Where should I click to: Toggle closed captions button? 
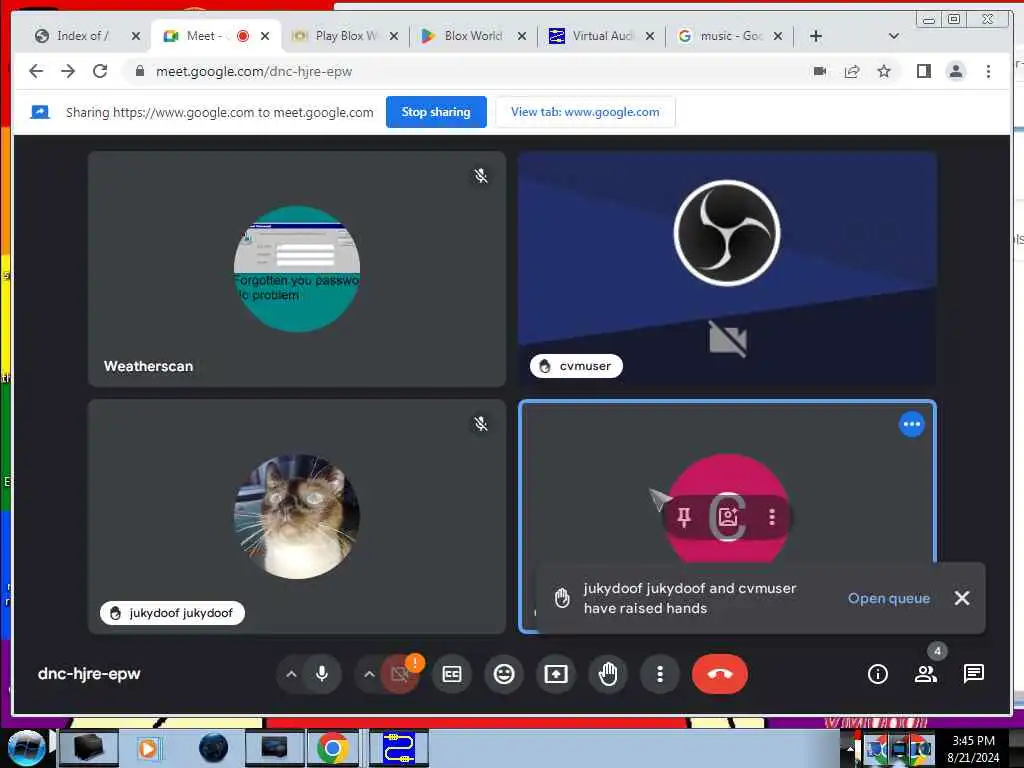[452, 674]
